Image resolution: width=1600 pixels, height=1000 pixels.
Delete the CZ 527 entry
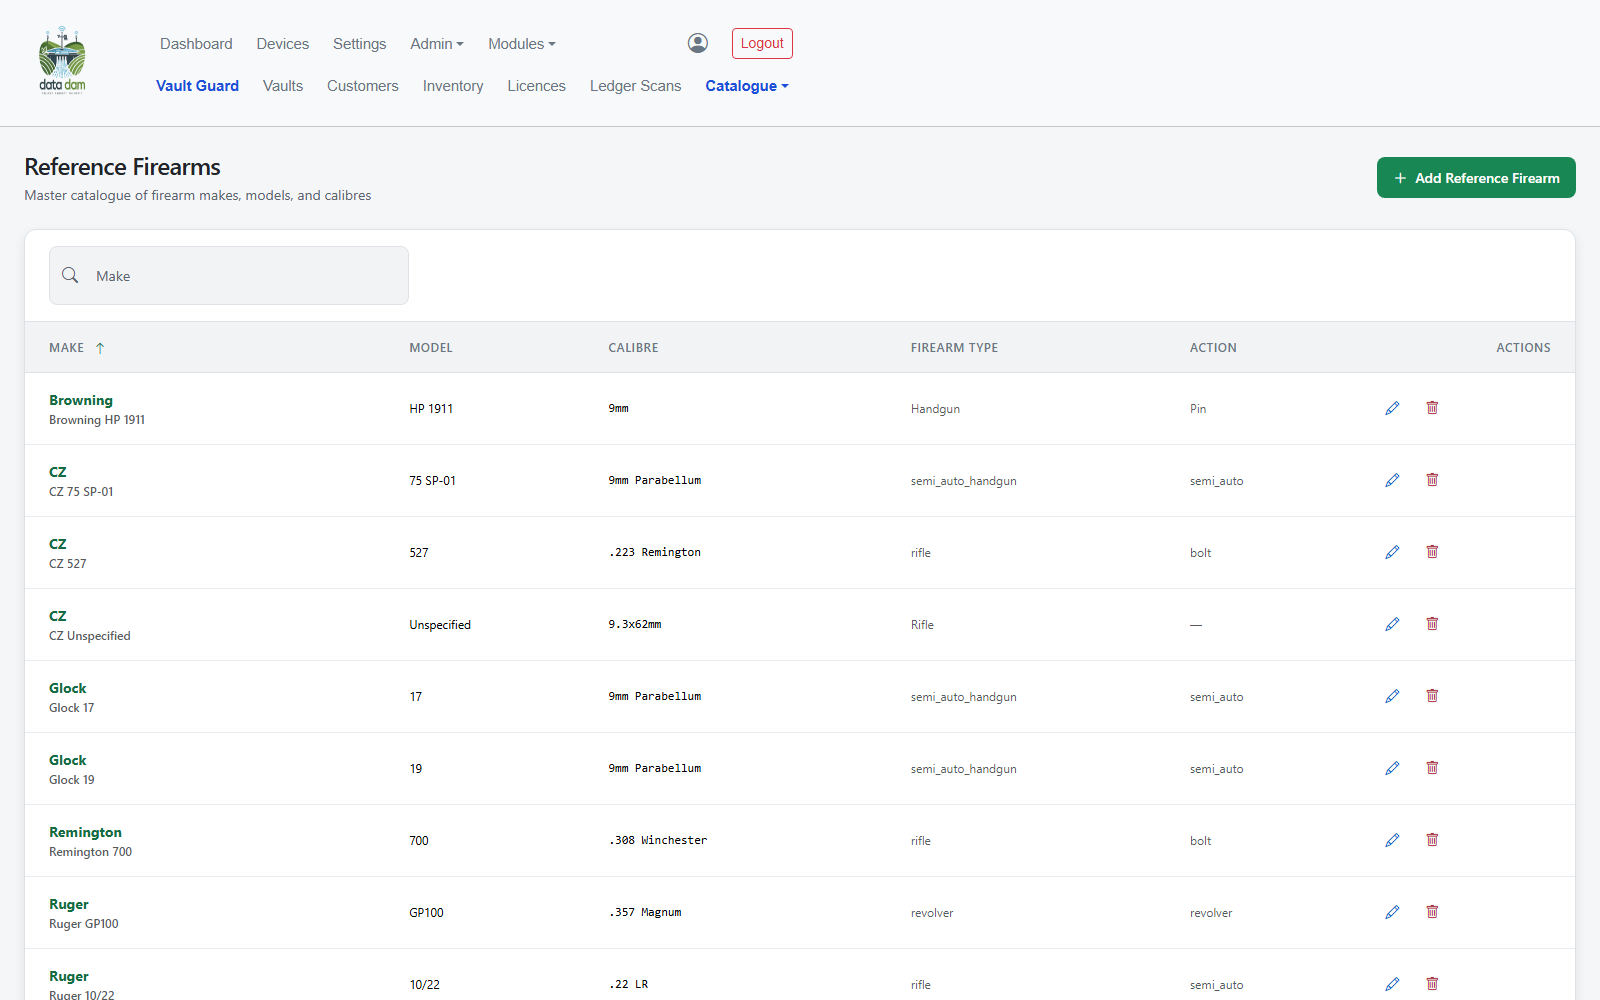pos(1432,552)
